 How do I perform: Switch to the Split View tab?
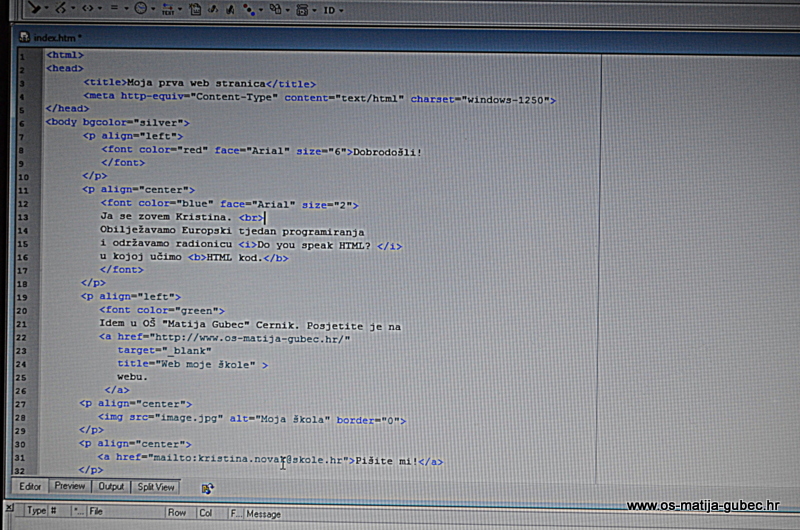tap(156, 487)
